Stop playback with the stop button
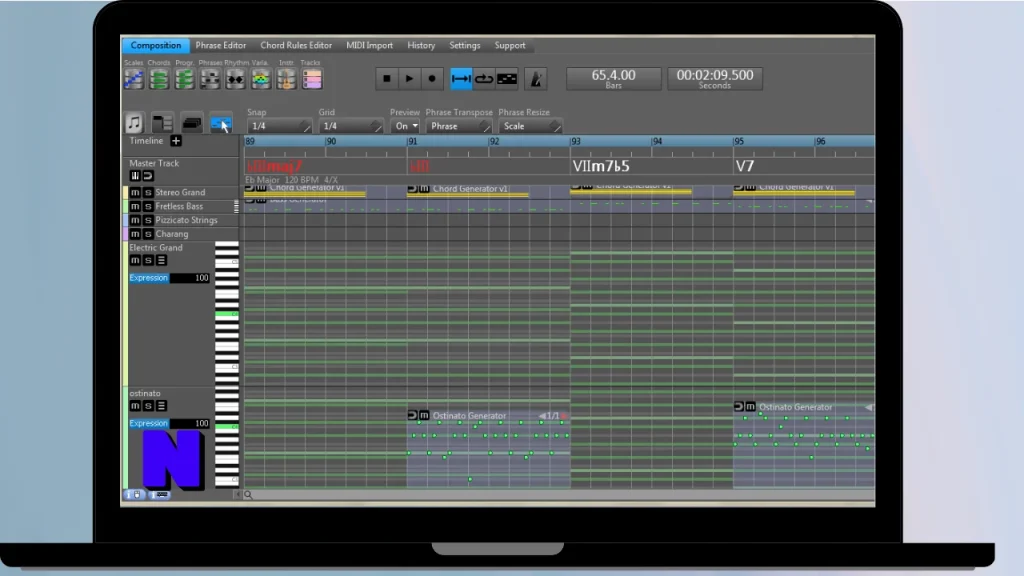This screenshot has height=576, width=1024. pyautogui.click(x=387, y=79)
